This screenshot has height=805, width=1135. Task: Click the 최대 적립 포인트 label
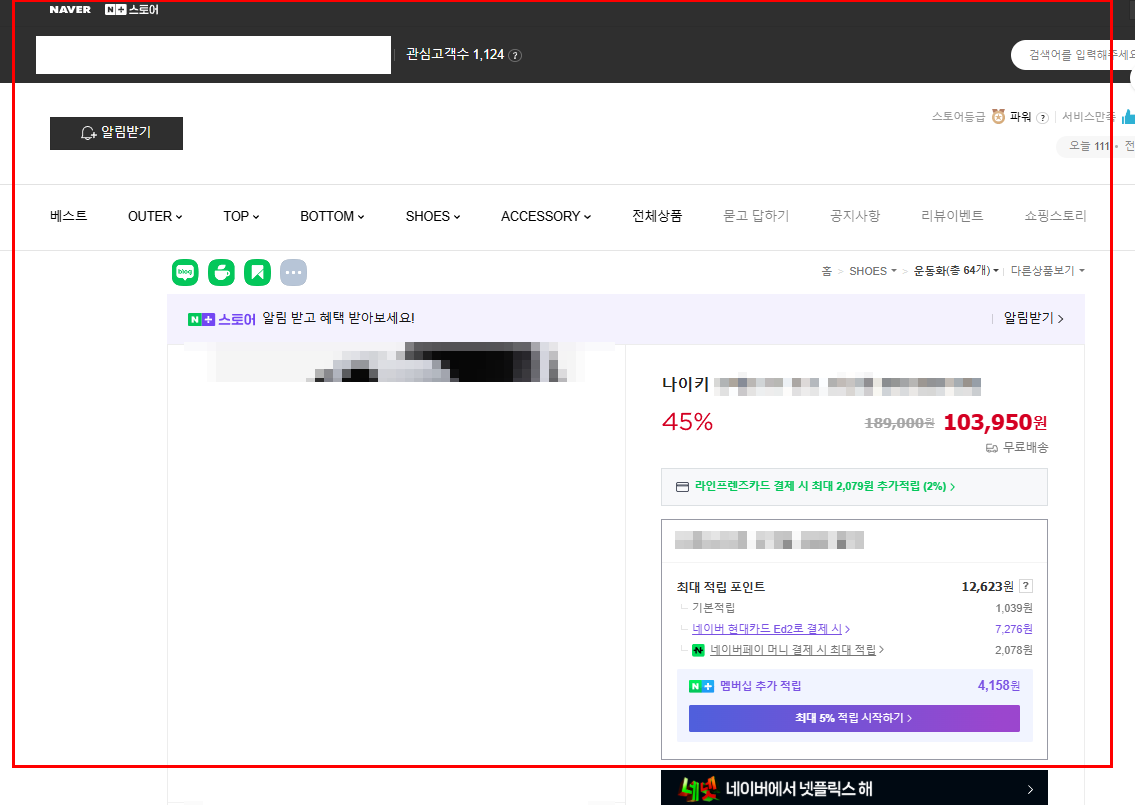(x=721, y=587)
